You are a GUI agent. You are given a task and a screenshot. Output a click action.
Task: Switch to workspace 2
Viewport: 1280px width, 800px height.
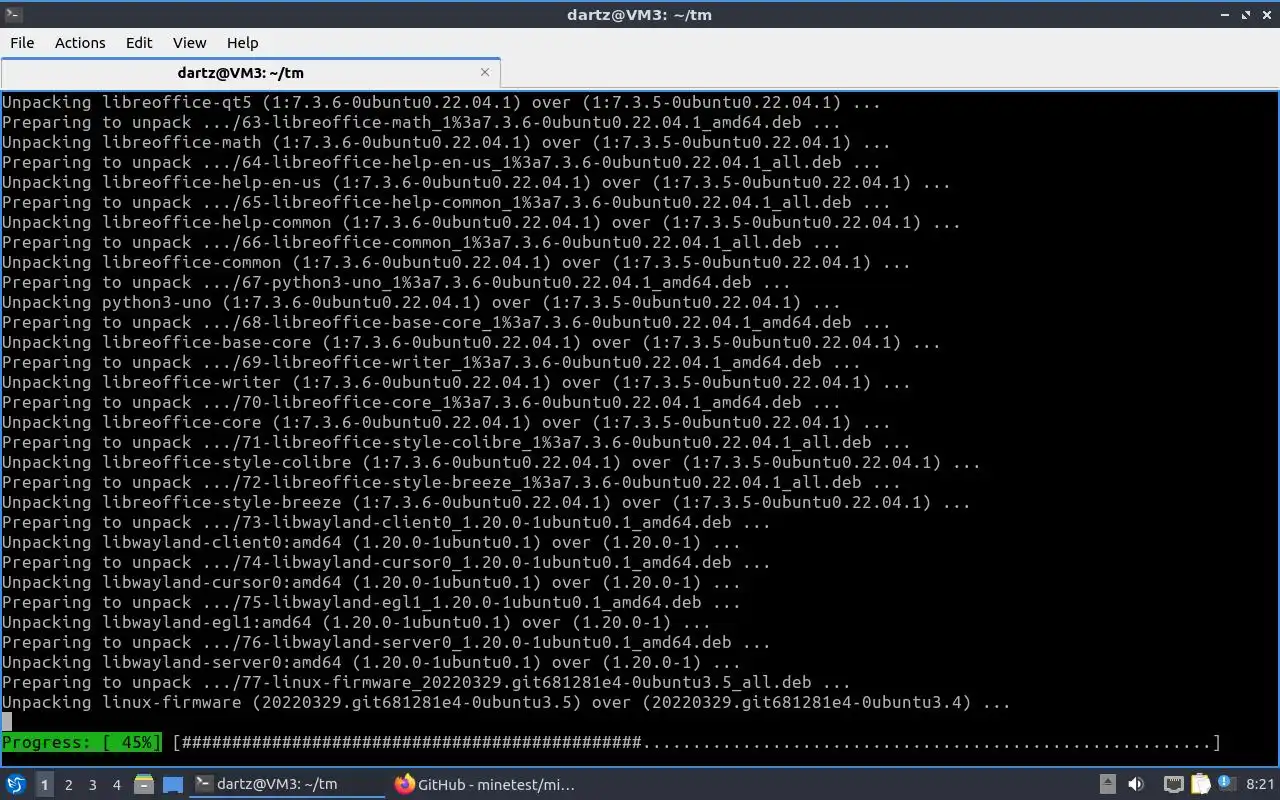68,785
